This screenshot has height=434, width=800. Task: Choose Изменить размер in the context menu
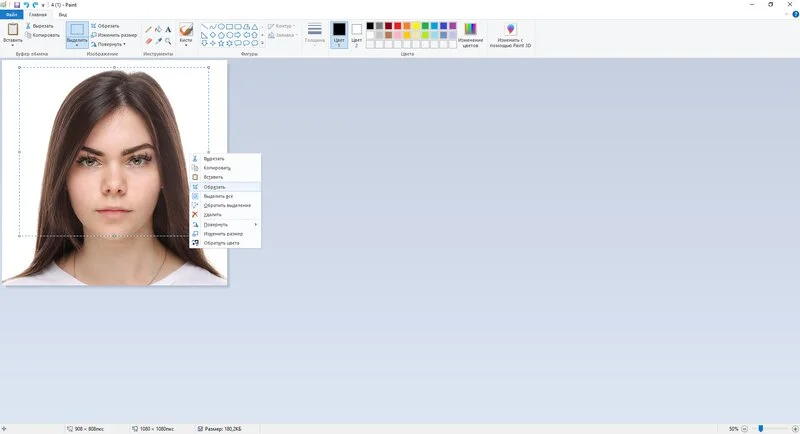coord(225,234)
